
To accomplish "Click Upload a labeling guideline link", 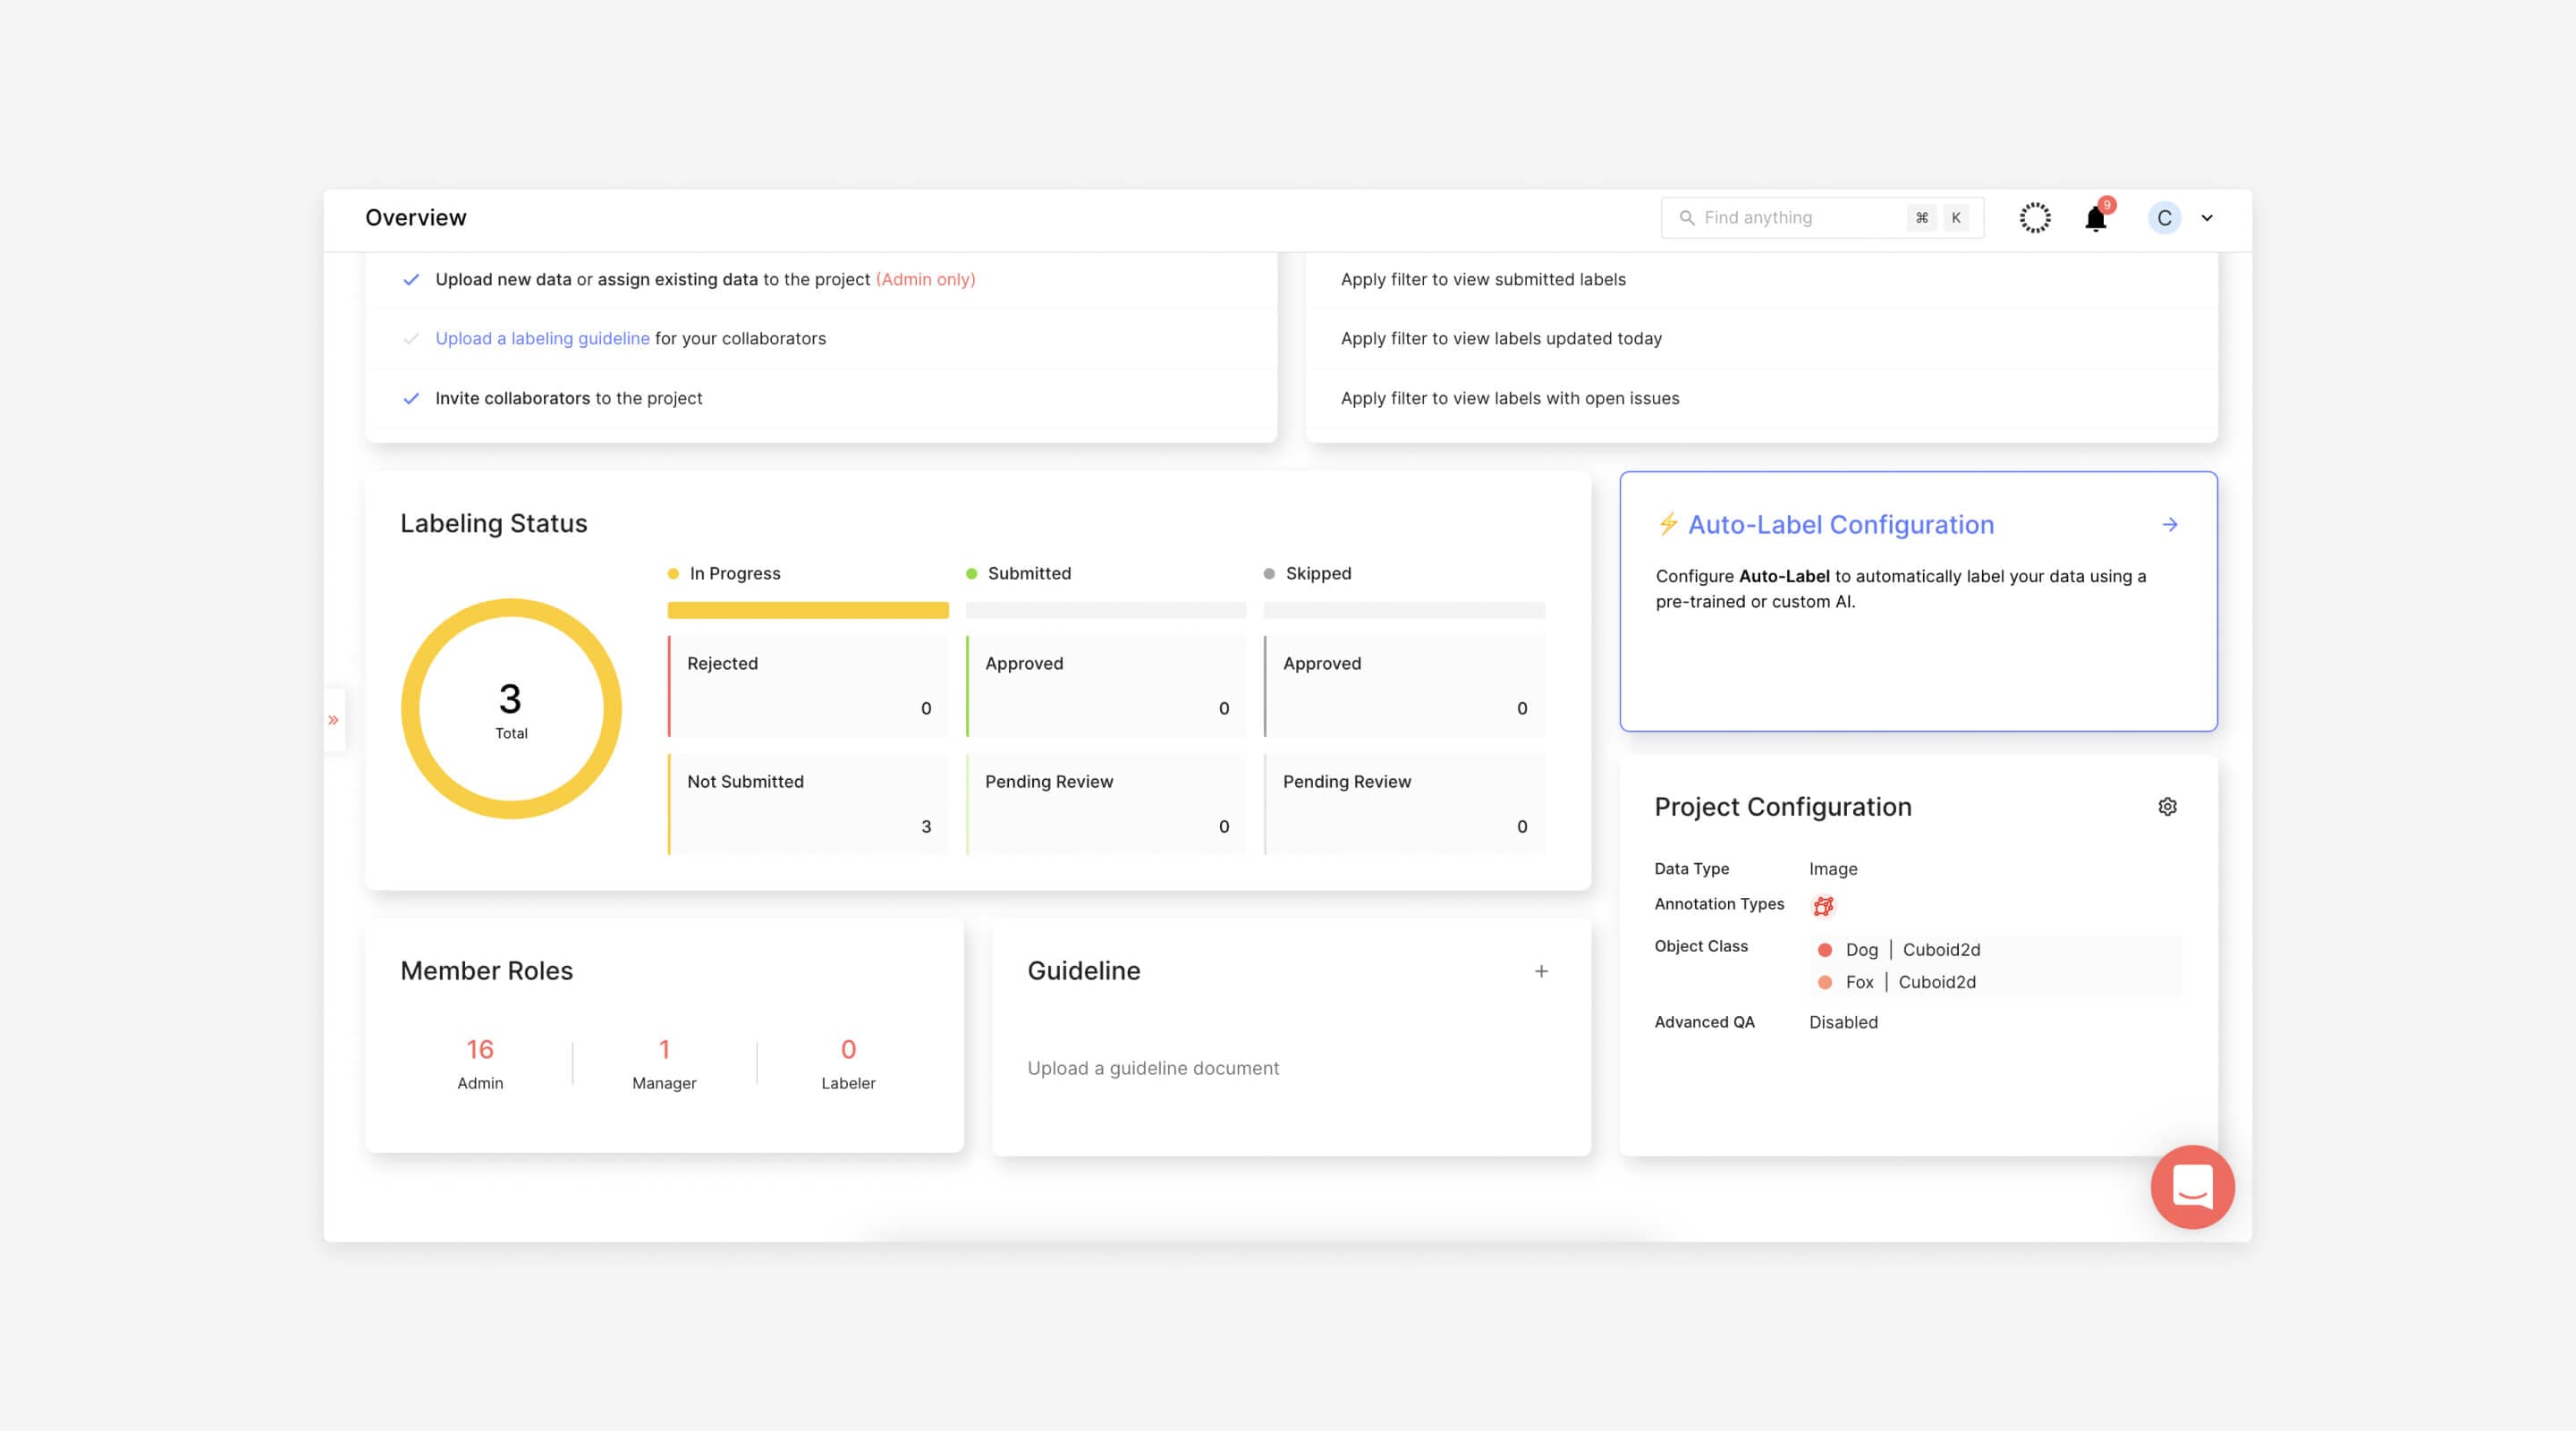I will 542,339.
